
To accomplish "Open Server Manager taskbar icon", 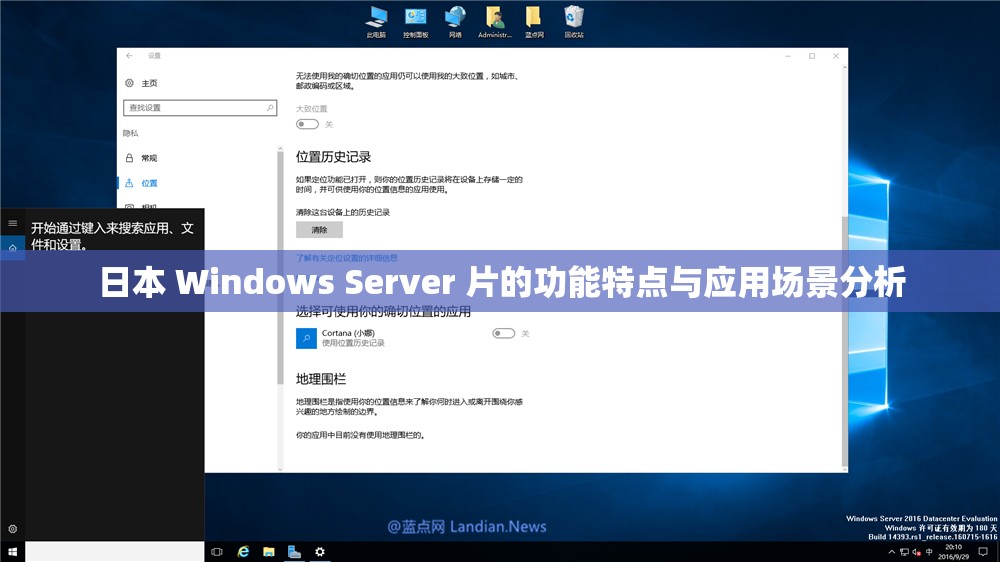I will point(294,552).
